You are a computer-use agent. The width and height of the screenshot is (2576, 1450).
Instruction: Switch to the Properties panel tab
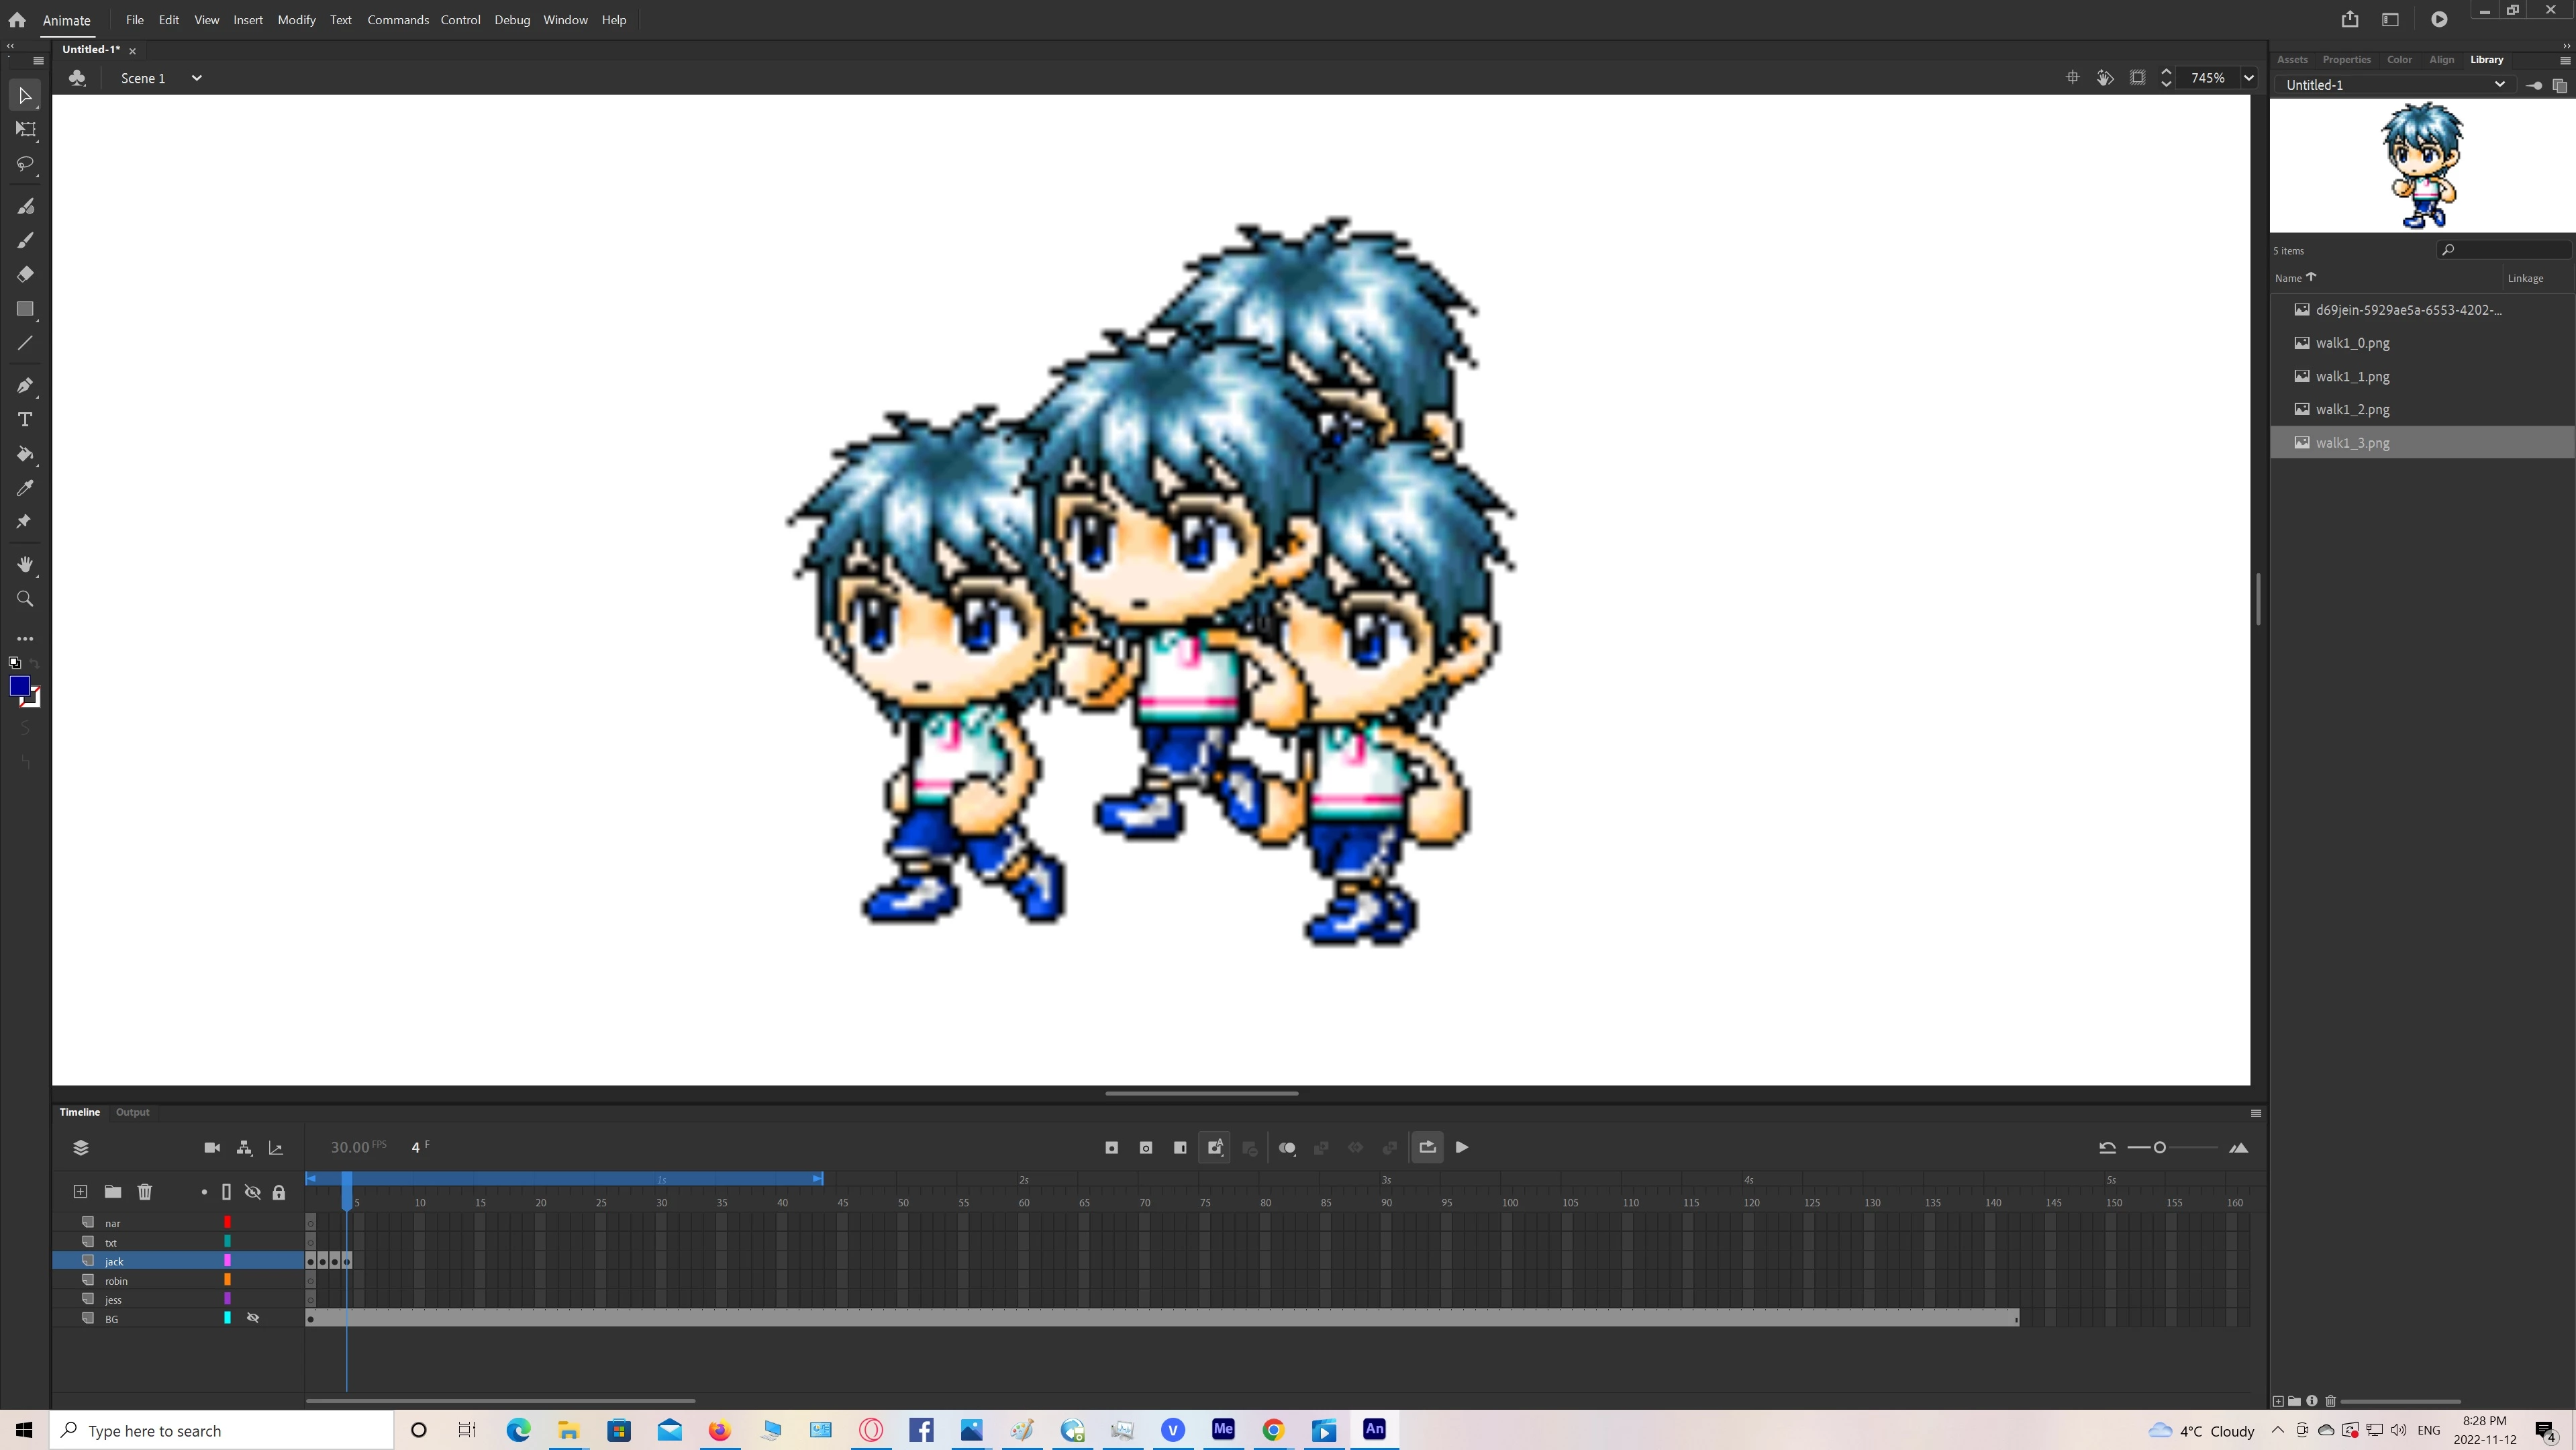(x=2346, y=60)
